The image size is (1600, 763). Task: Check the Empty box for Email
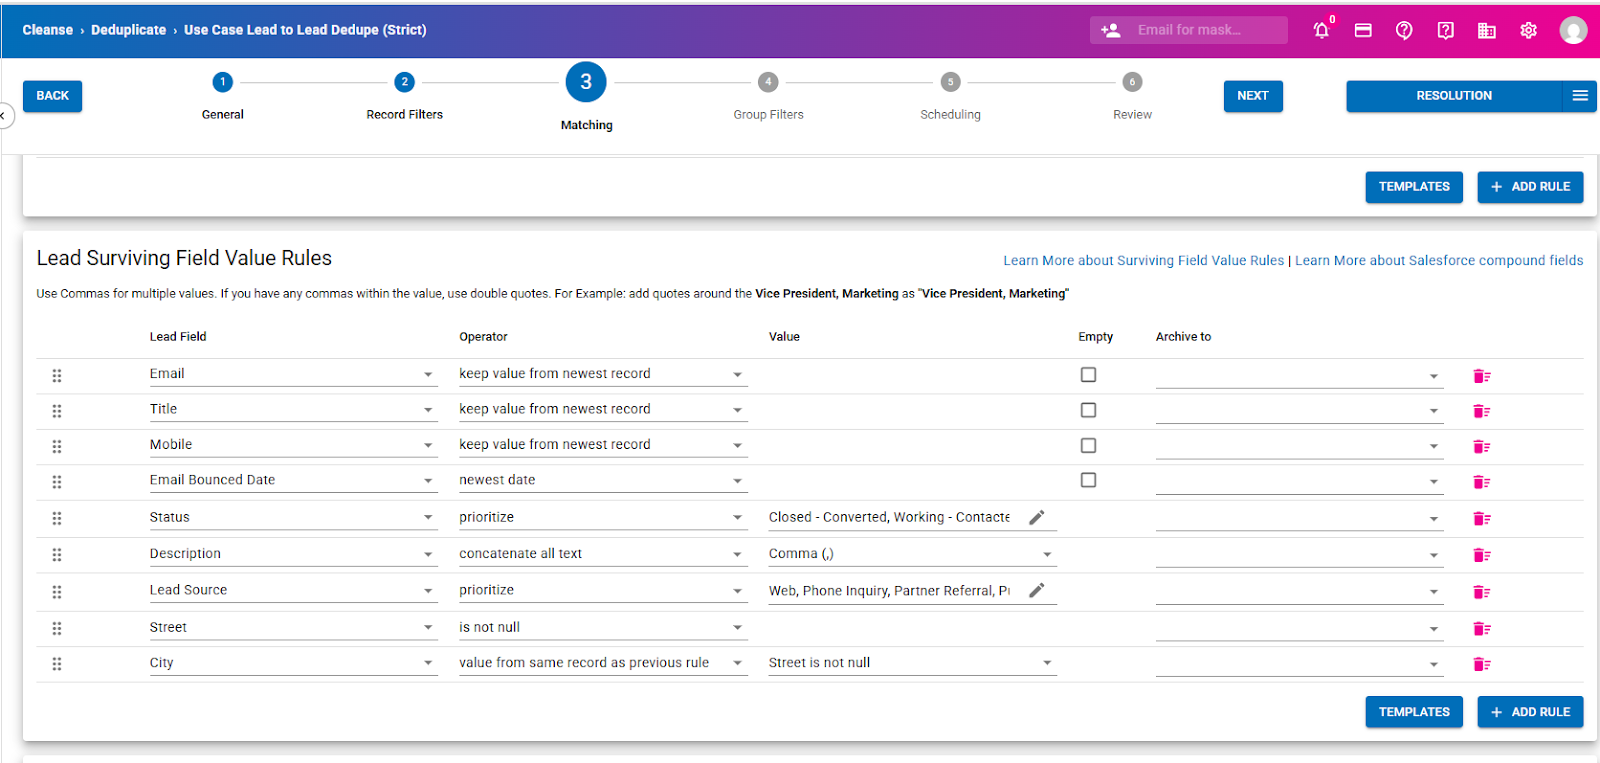(x=1088, y=375)
